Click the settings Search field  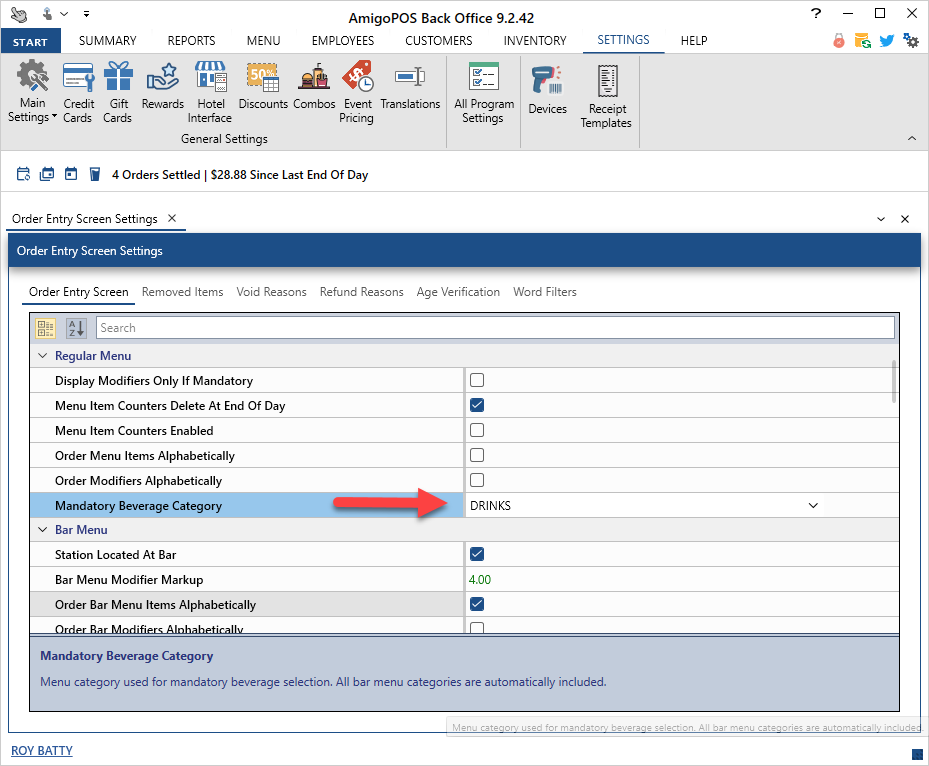click(494, 328)
